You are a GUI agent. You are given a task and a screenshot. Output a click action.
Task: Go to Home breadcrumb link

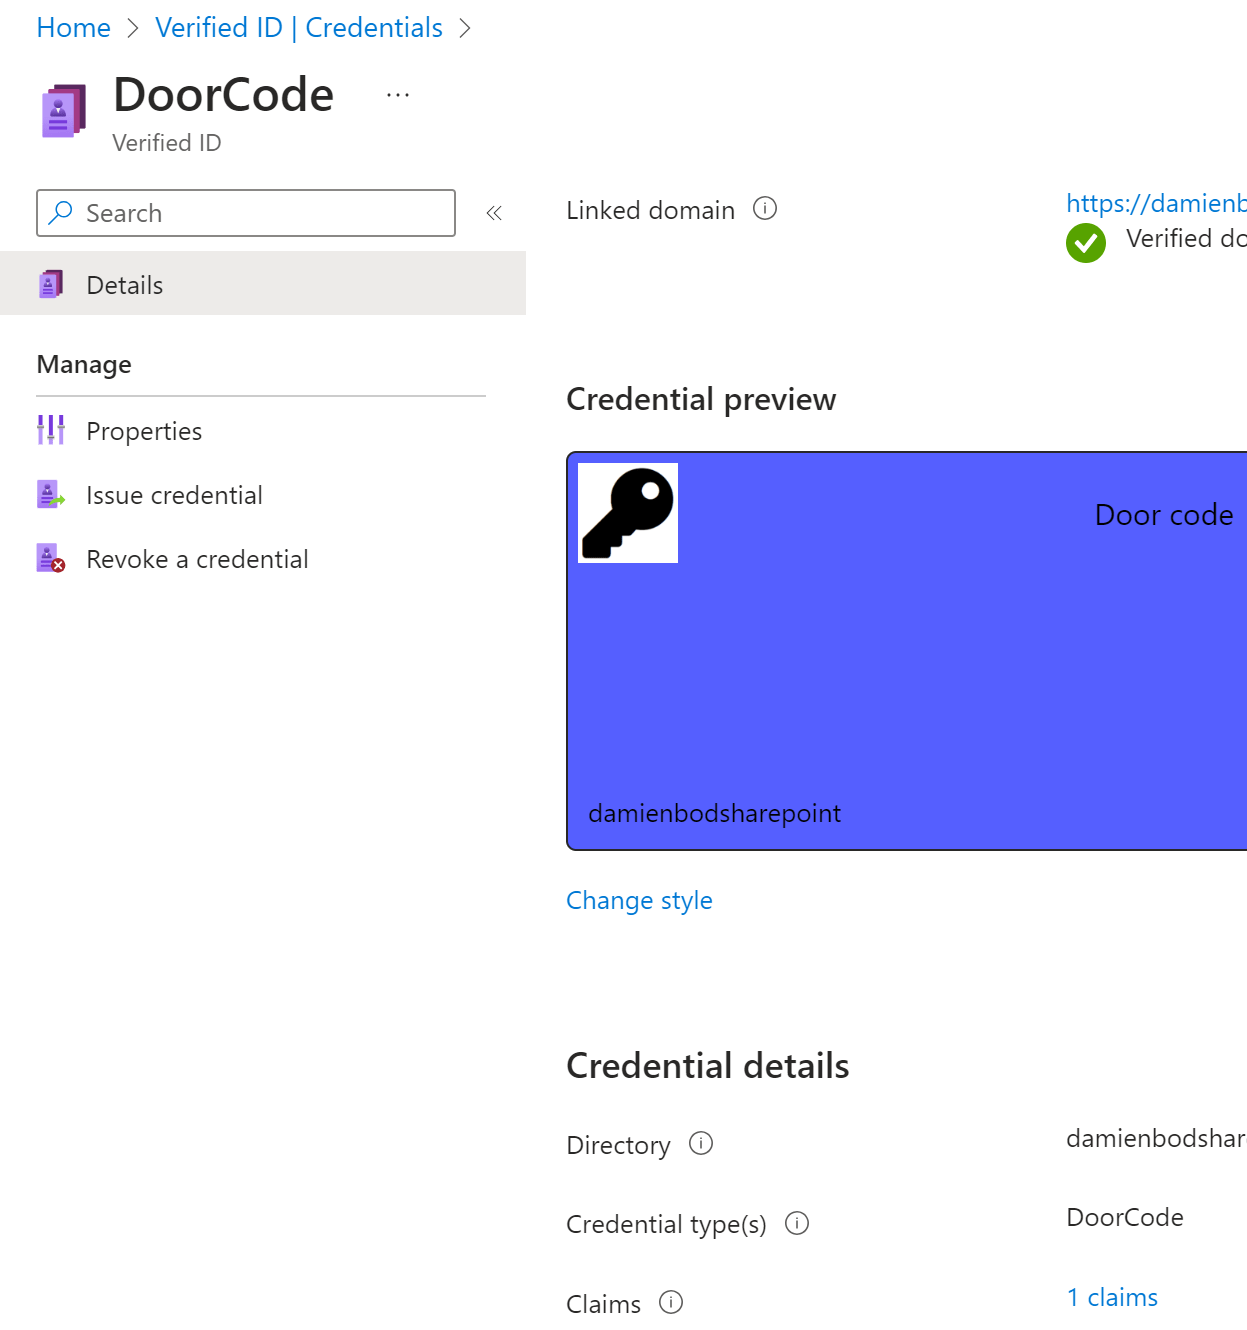point(73,28)
